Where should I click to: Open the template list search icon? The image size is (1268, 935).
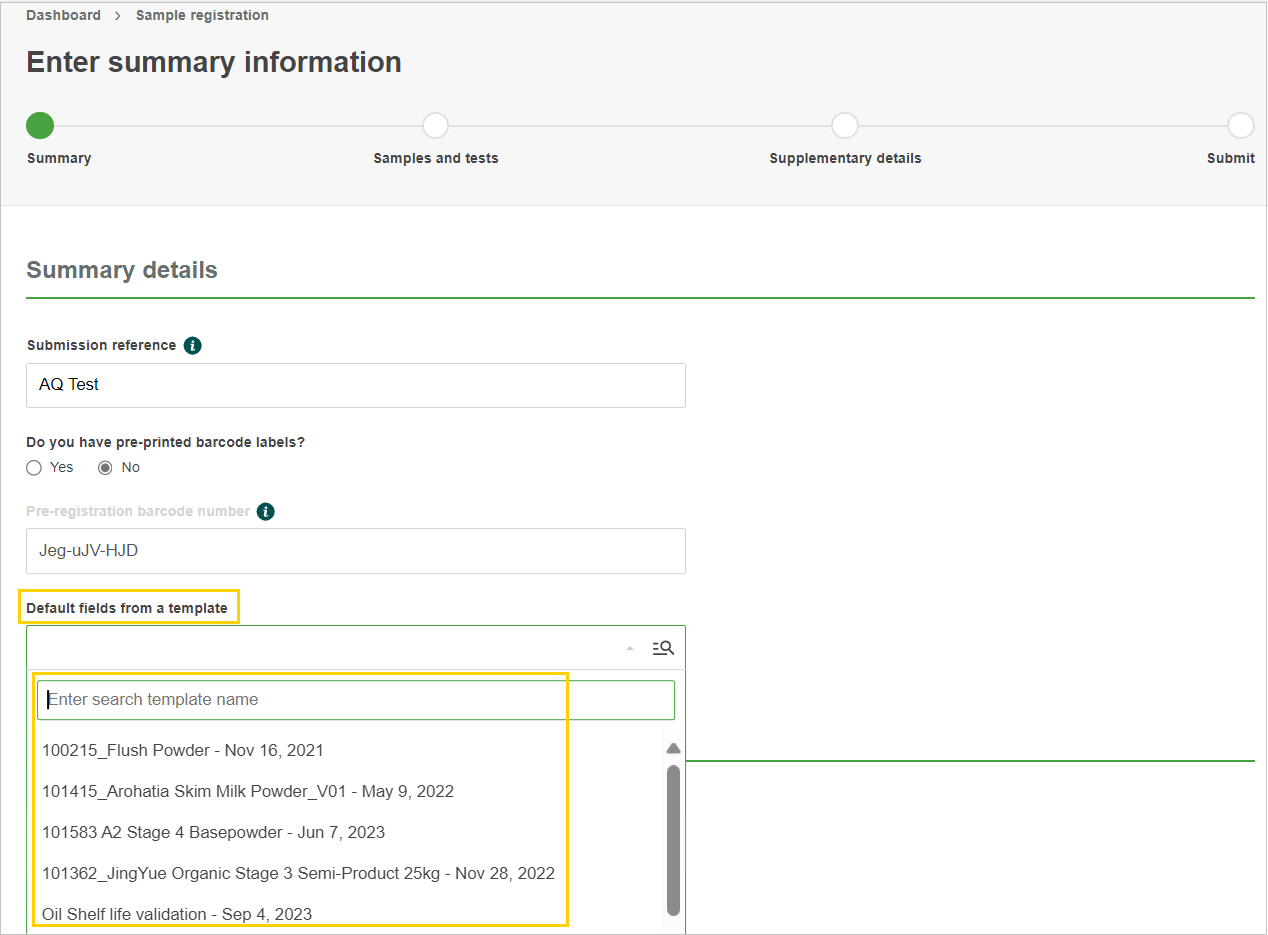pos(663,648)
